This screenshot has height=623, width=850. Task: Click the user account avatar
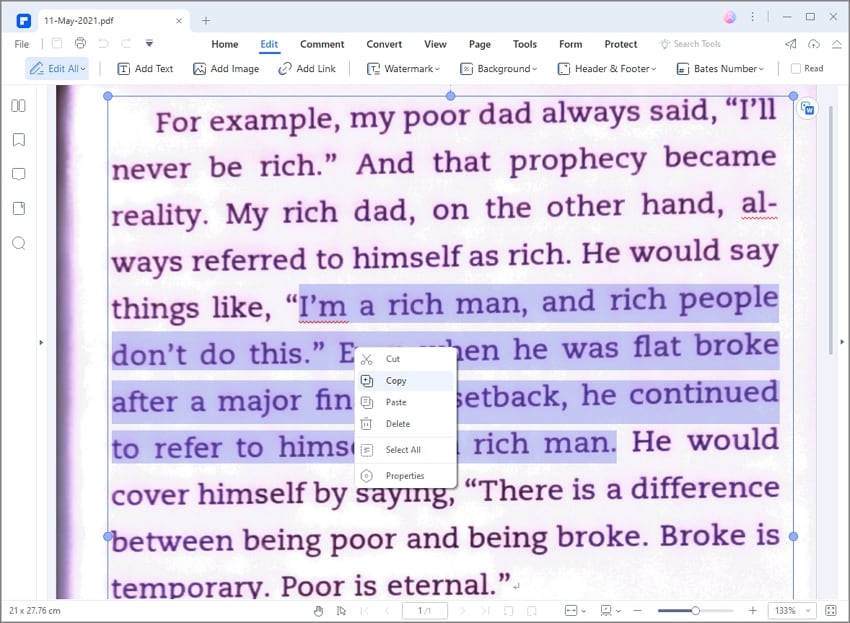[x=730, y=17]
